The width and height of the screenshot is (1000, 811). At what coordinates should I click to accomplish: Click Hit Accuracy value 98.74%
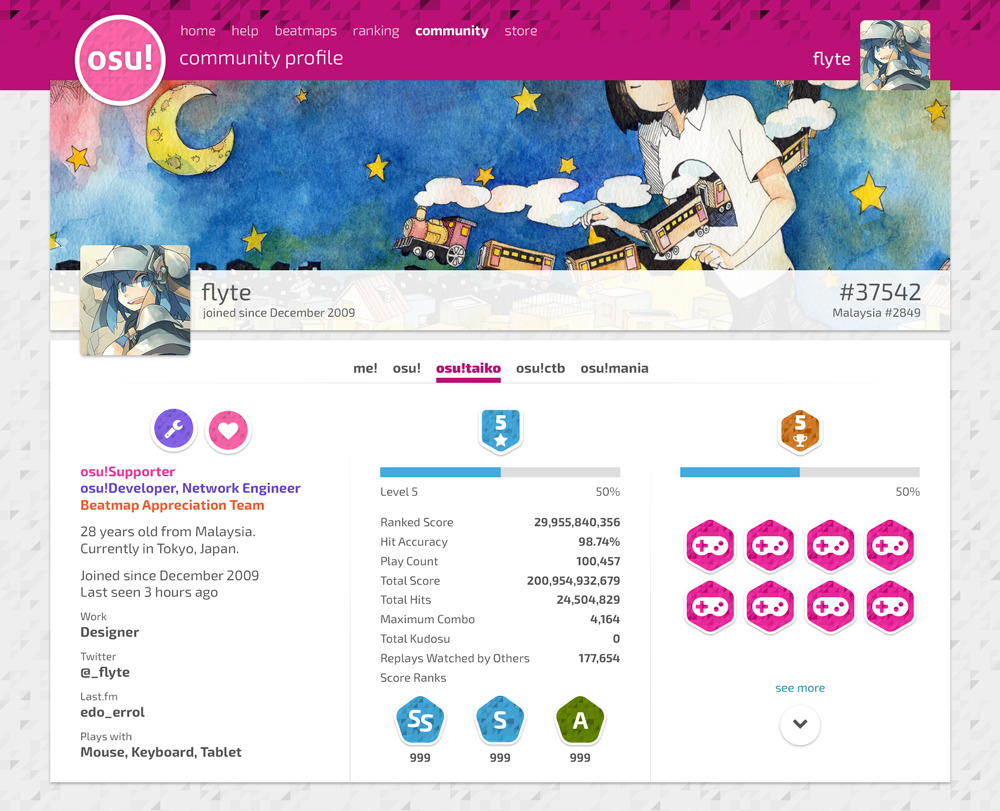click(599, 542)
